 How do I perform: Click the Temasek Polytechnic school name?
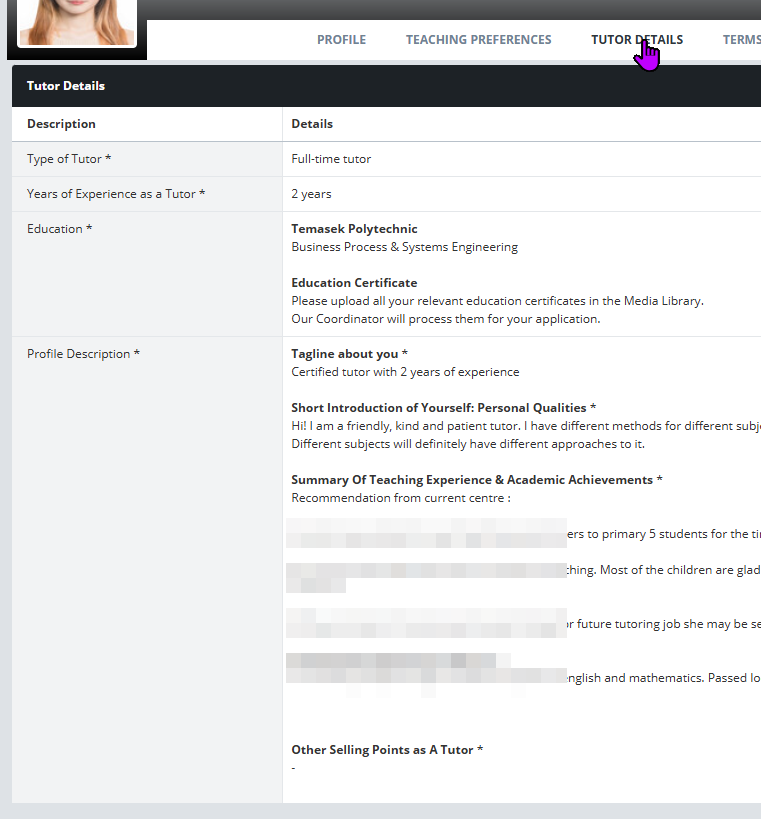coord(354,229)
